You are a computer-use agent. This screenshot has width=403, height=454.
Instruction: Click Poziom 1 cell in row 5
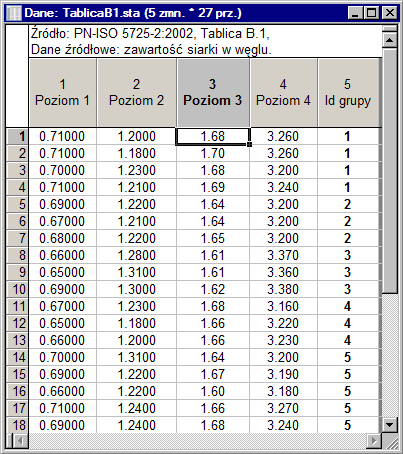(62, 204)
